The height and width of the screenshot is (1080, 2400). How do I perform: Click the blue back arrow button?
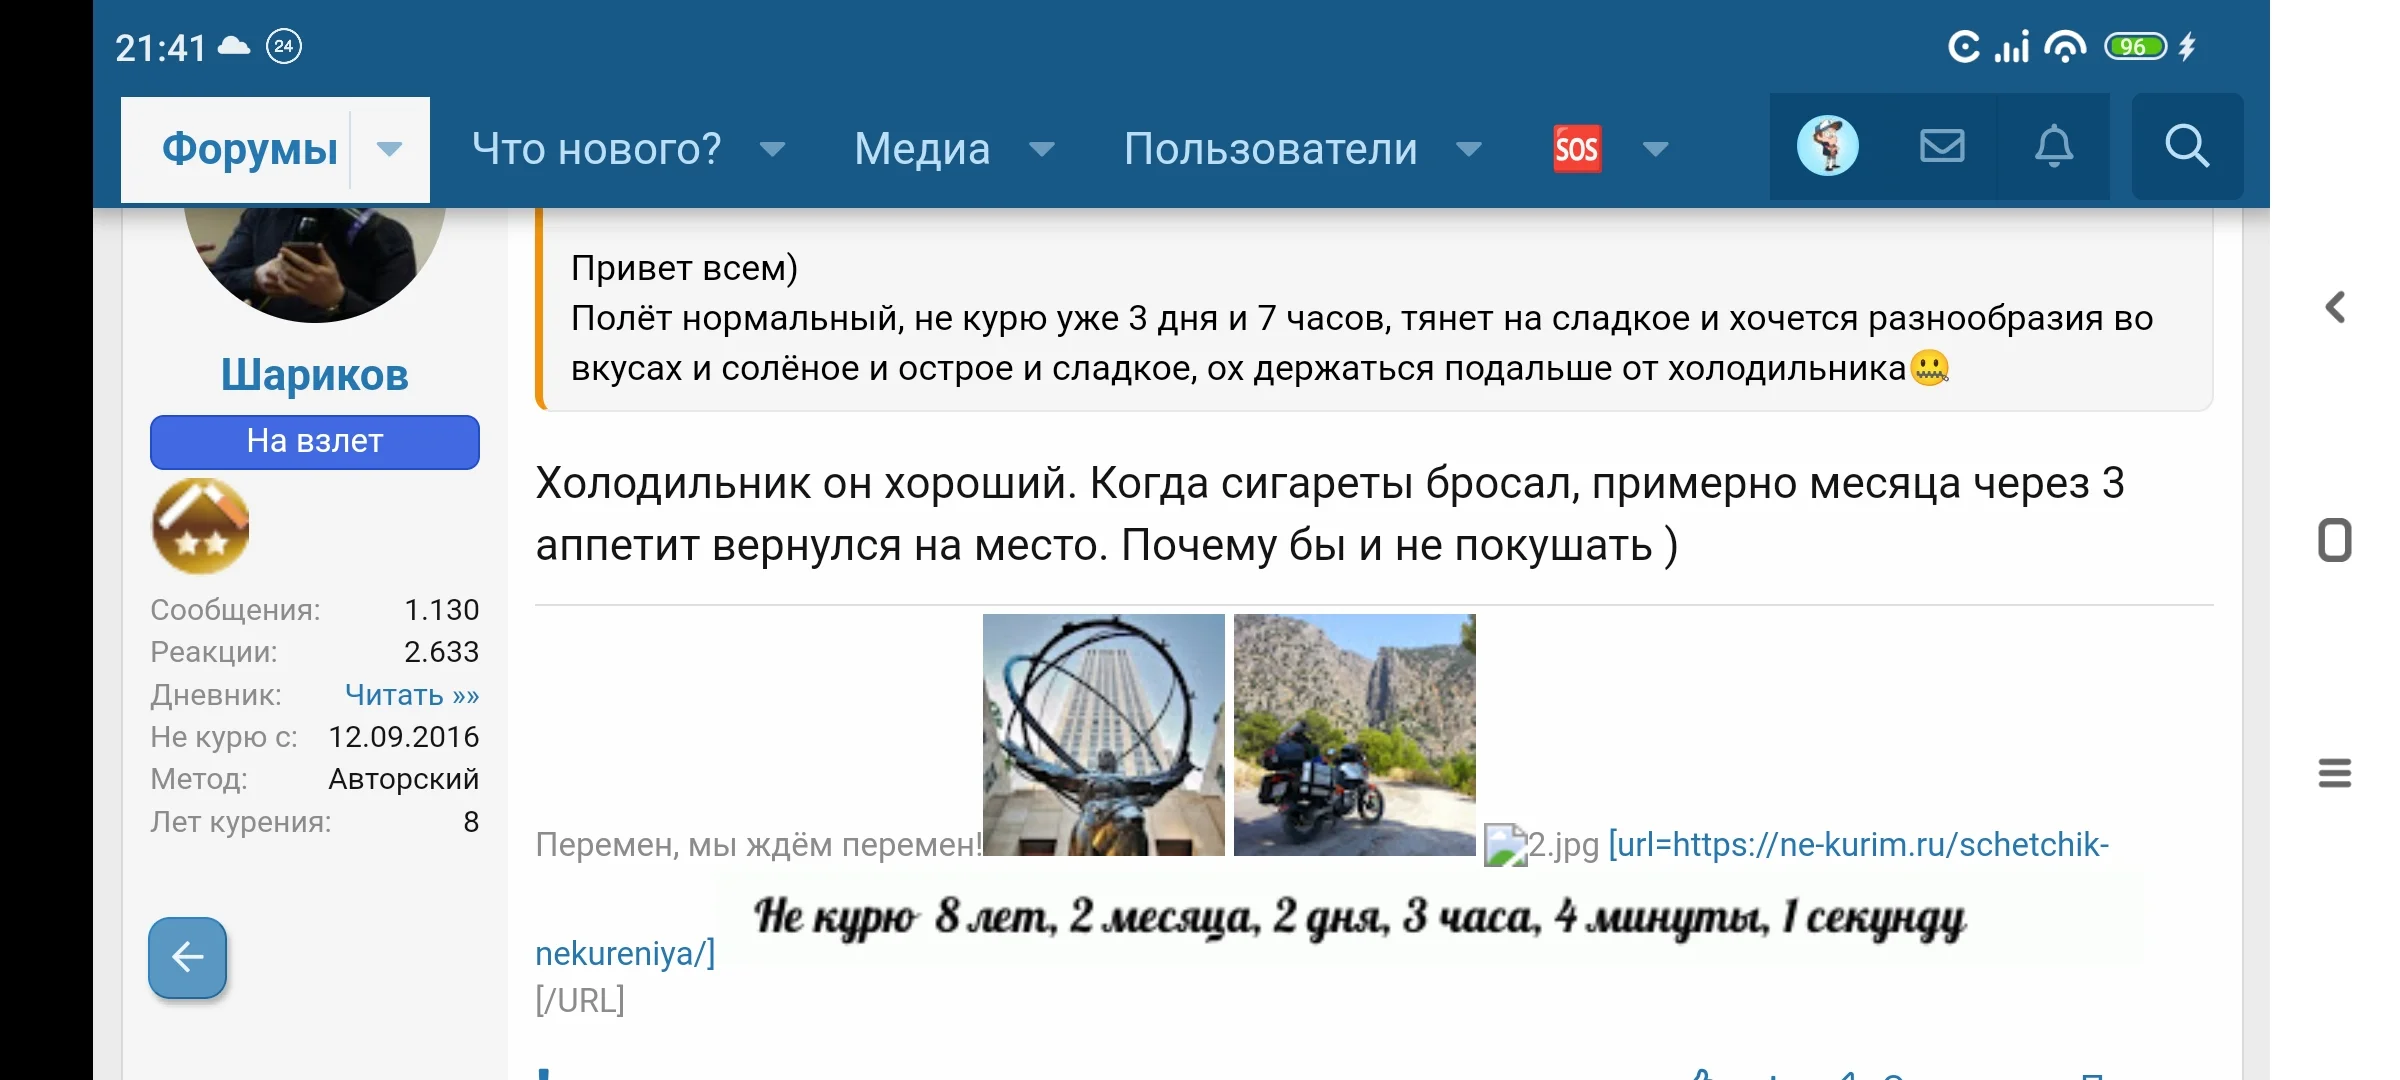pyautogui.click(x=186, y=957)
